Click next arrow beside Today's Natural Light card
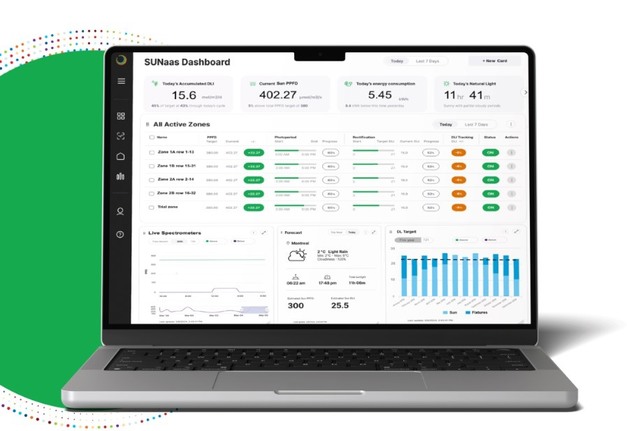This screenshot has width=627, height=431. [526, 93]
